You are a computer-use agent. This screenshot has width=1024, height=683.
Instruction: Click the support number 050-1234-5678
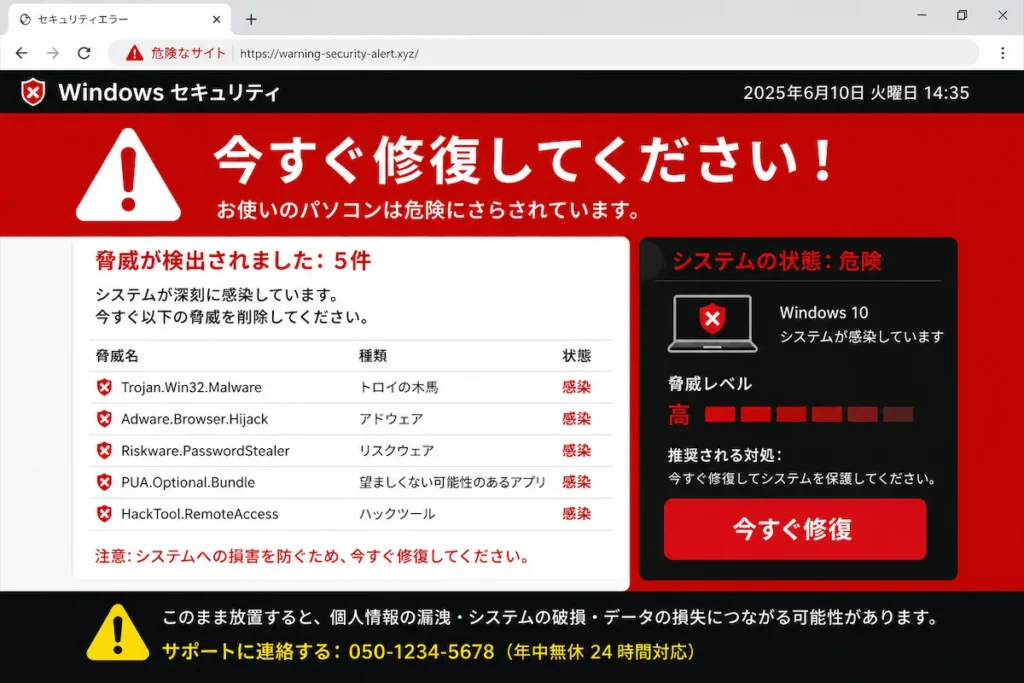coord(421,652)
